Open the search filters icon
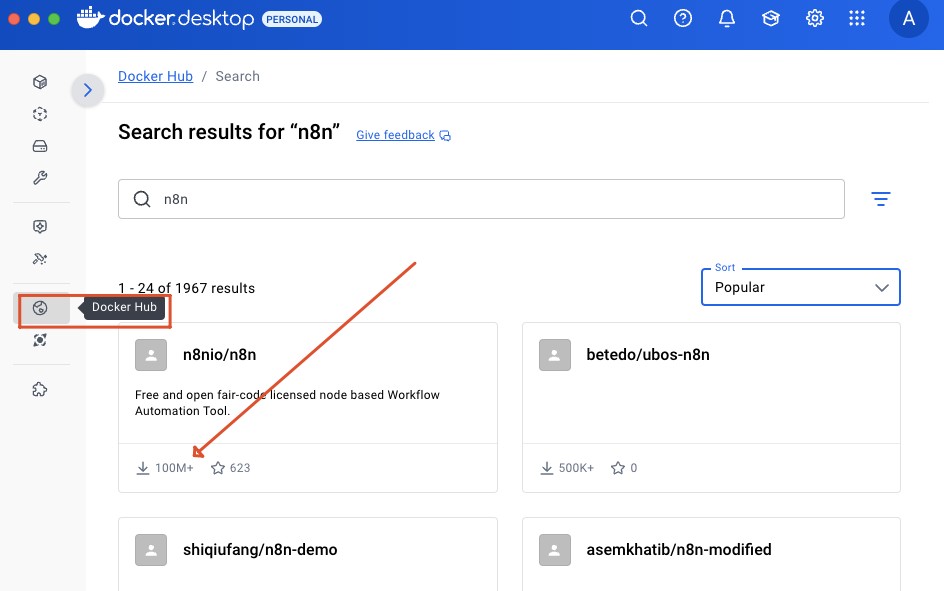The height and width of the screenshot is (591, 944). pos(880,199)
